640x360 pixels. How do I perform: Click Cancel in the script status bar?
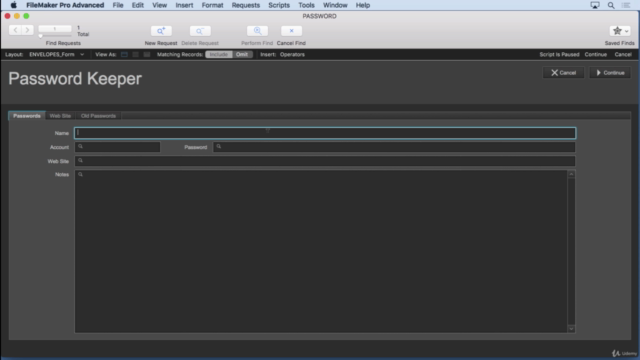(x=623, y=55)
